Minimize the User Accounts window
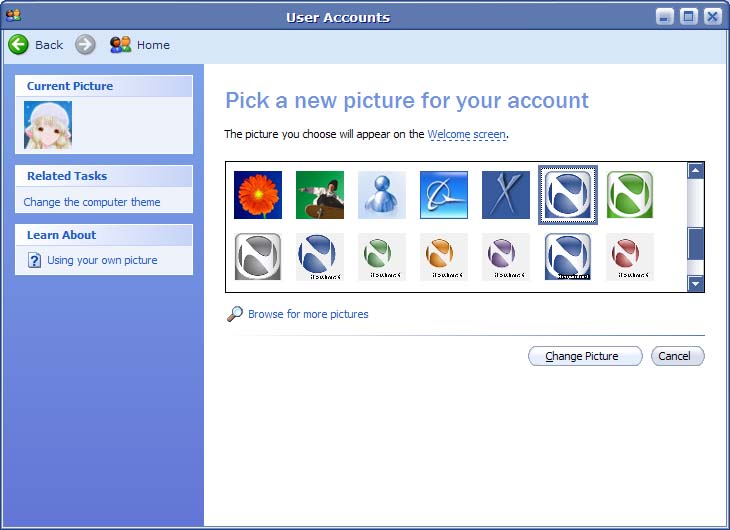This screenshot has width=730, height=530. (x=665, y=17)
